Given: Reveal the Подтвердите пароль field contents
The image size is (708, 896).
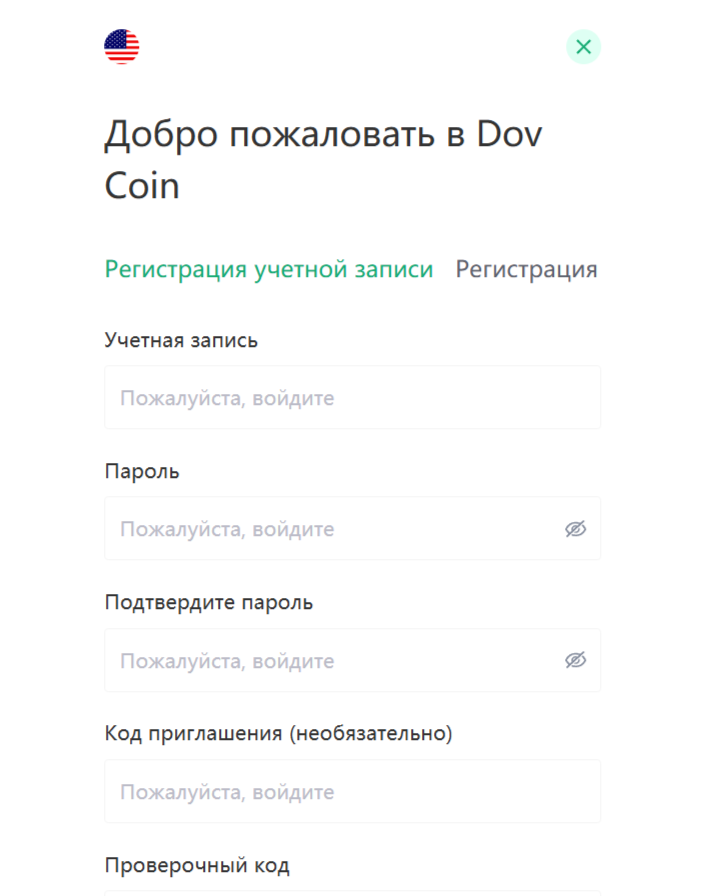Looking at the screenshot, I should point(575,660).
